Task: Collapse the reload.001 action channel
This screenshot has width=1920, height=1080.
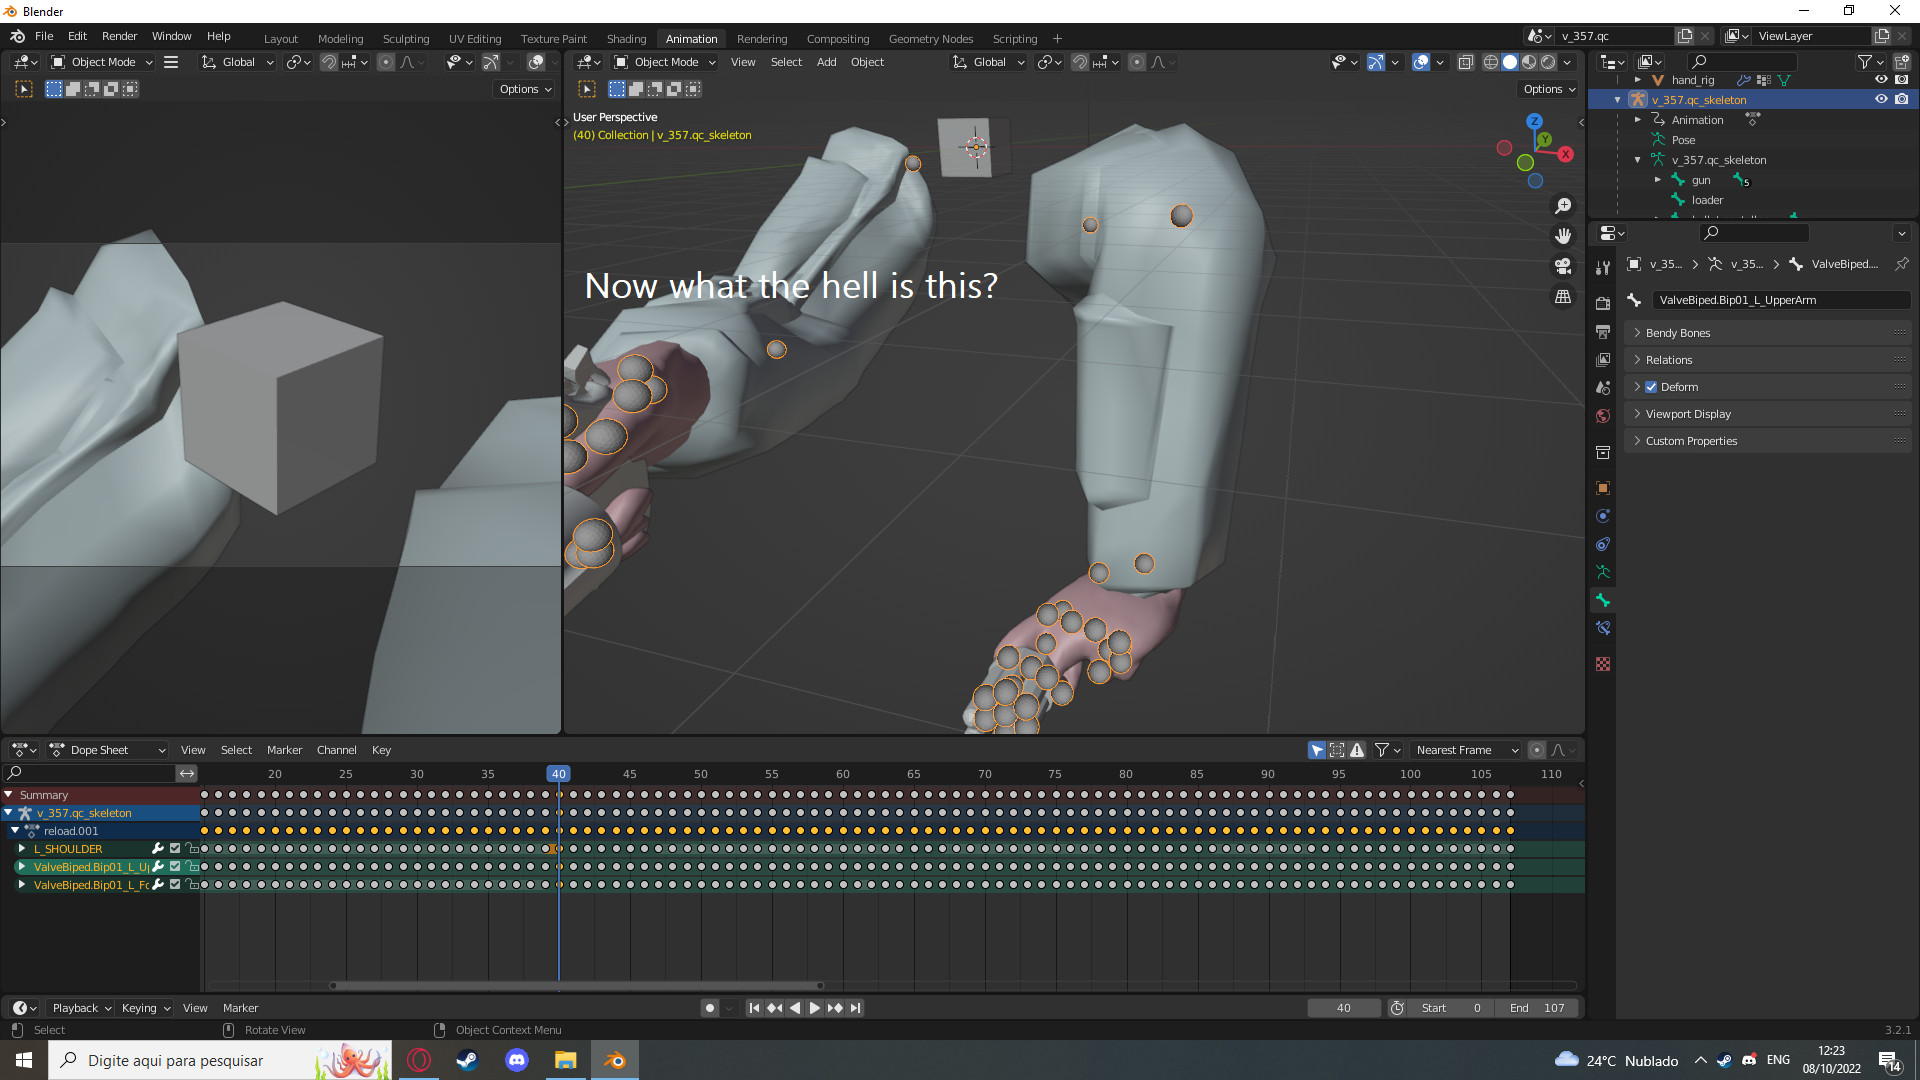Action: click(x=16, y=831)
